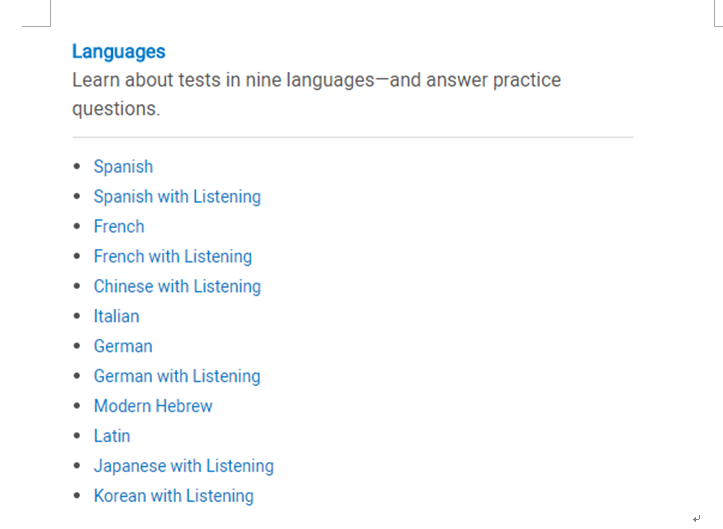Click the horizontal divider line below description
Viewport: 723px width, 529px height.
tap(353, 137)
